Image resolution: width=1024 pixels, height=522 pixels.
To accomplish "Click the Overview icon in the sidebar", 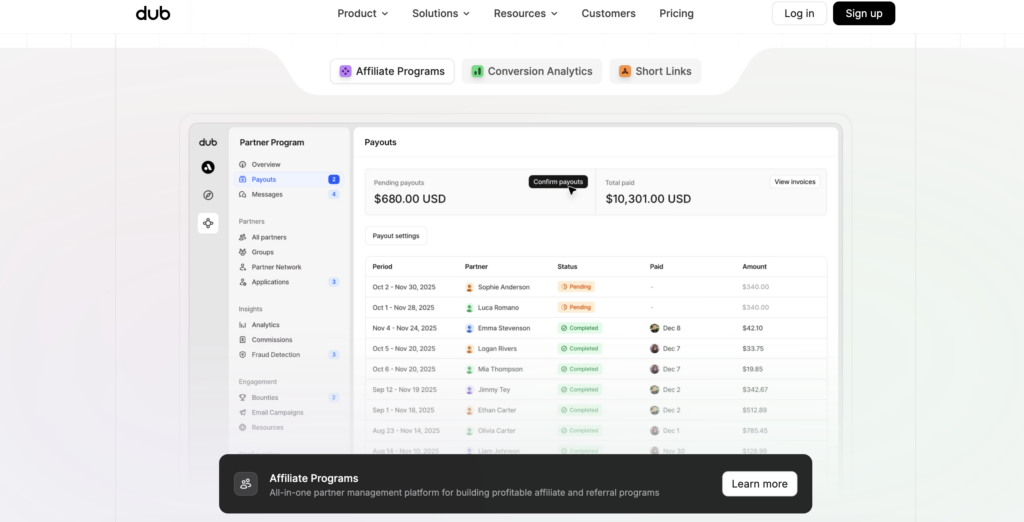I will [242, 165].
